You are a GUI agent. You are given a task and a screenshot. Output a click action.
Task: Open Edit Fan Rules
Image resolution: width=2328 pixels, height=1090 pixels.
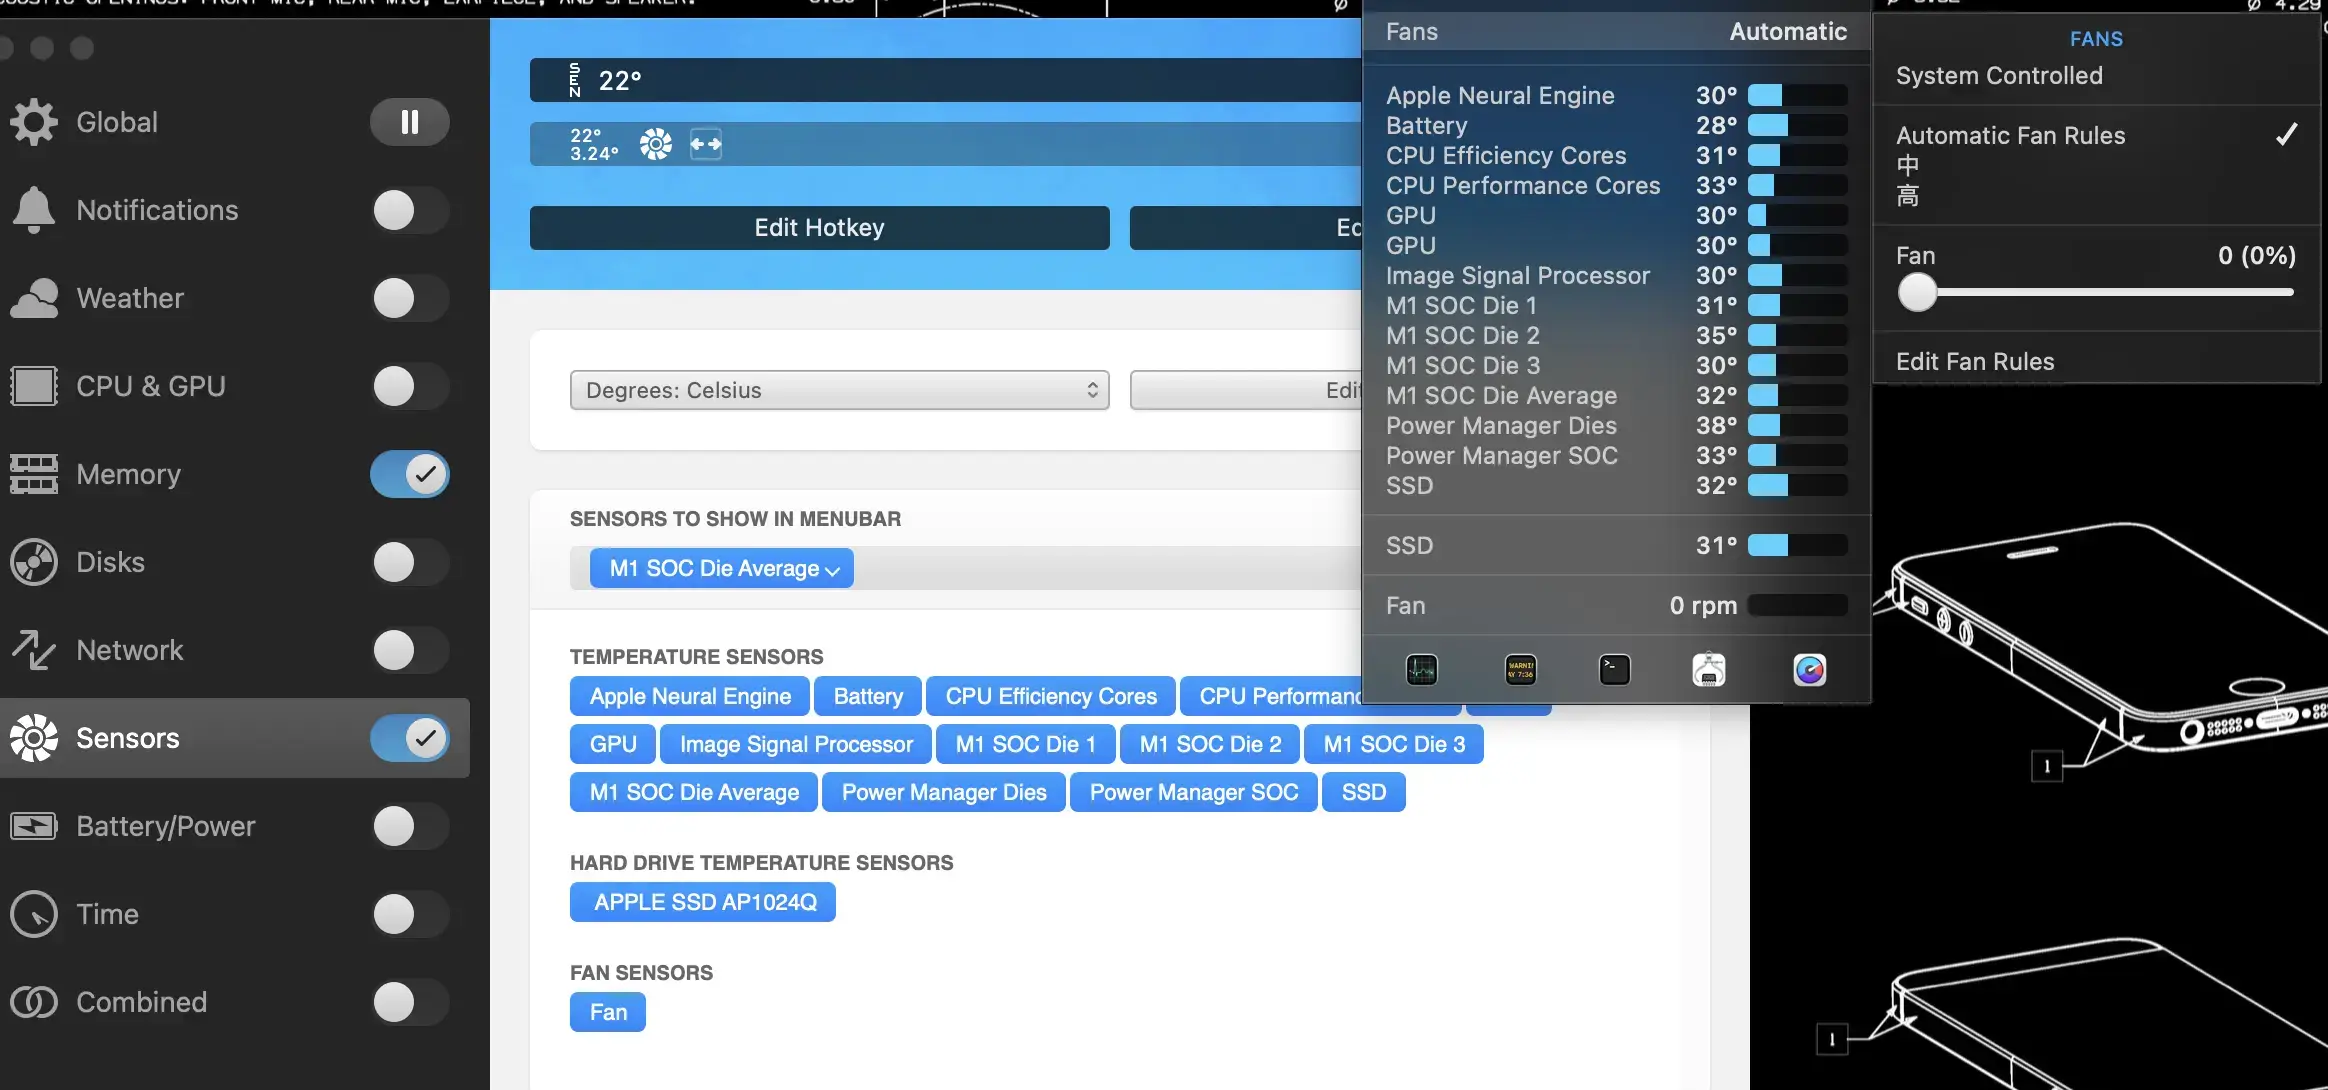coord(1975,361)
